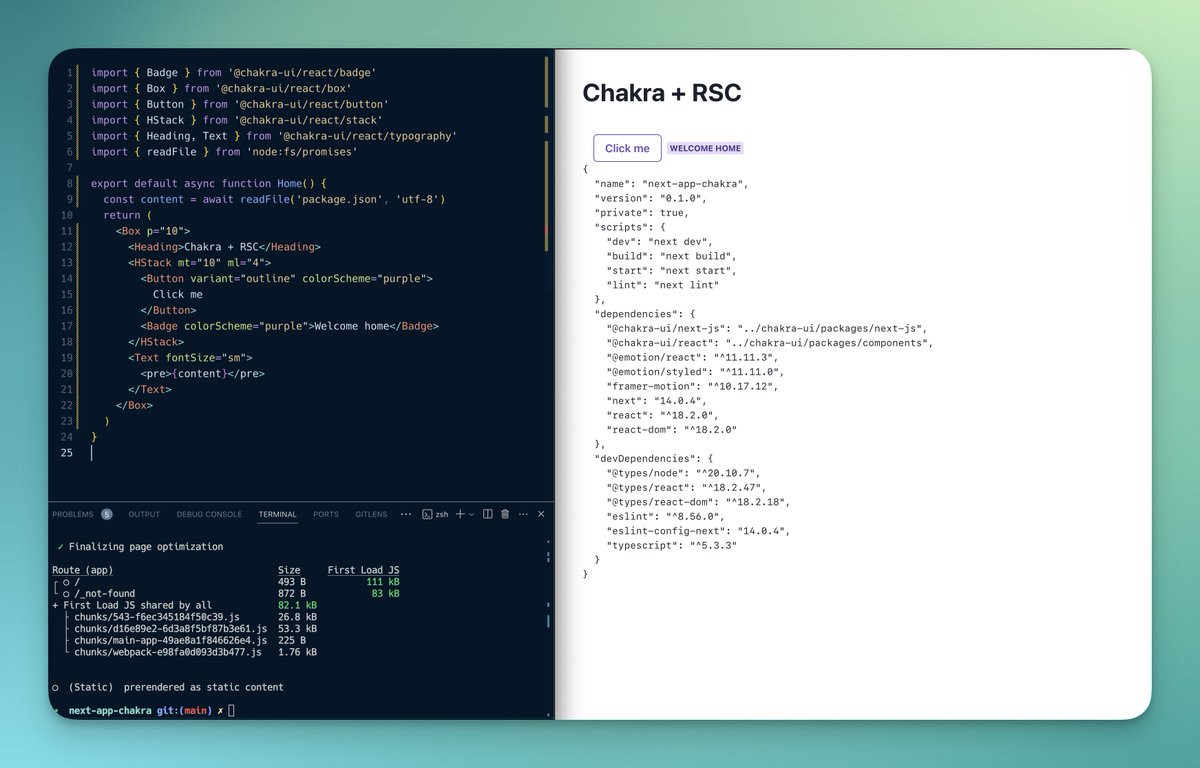Click the 'Route (app)' terminal header
Image resolution: width=1200 pixels, height=768 pixels.
point(83,570)
